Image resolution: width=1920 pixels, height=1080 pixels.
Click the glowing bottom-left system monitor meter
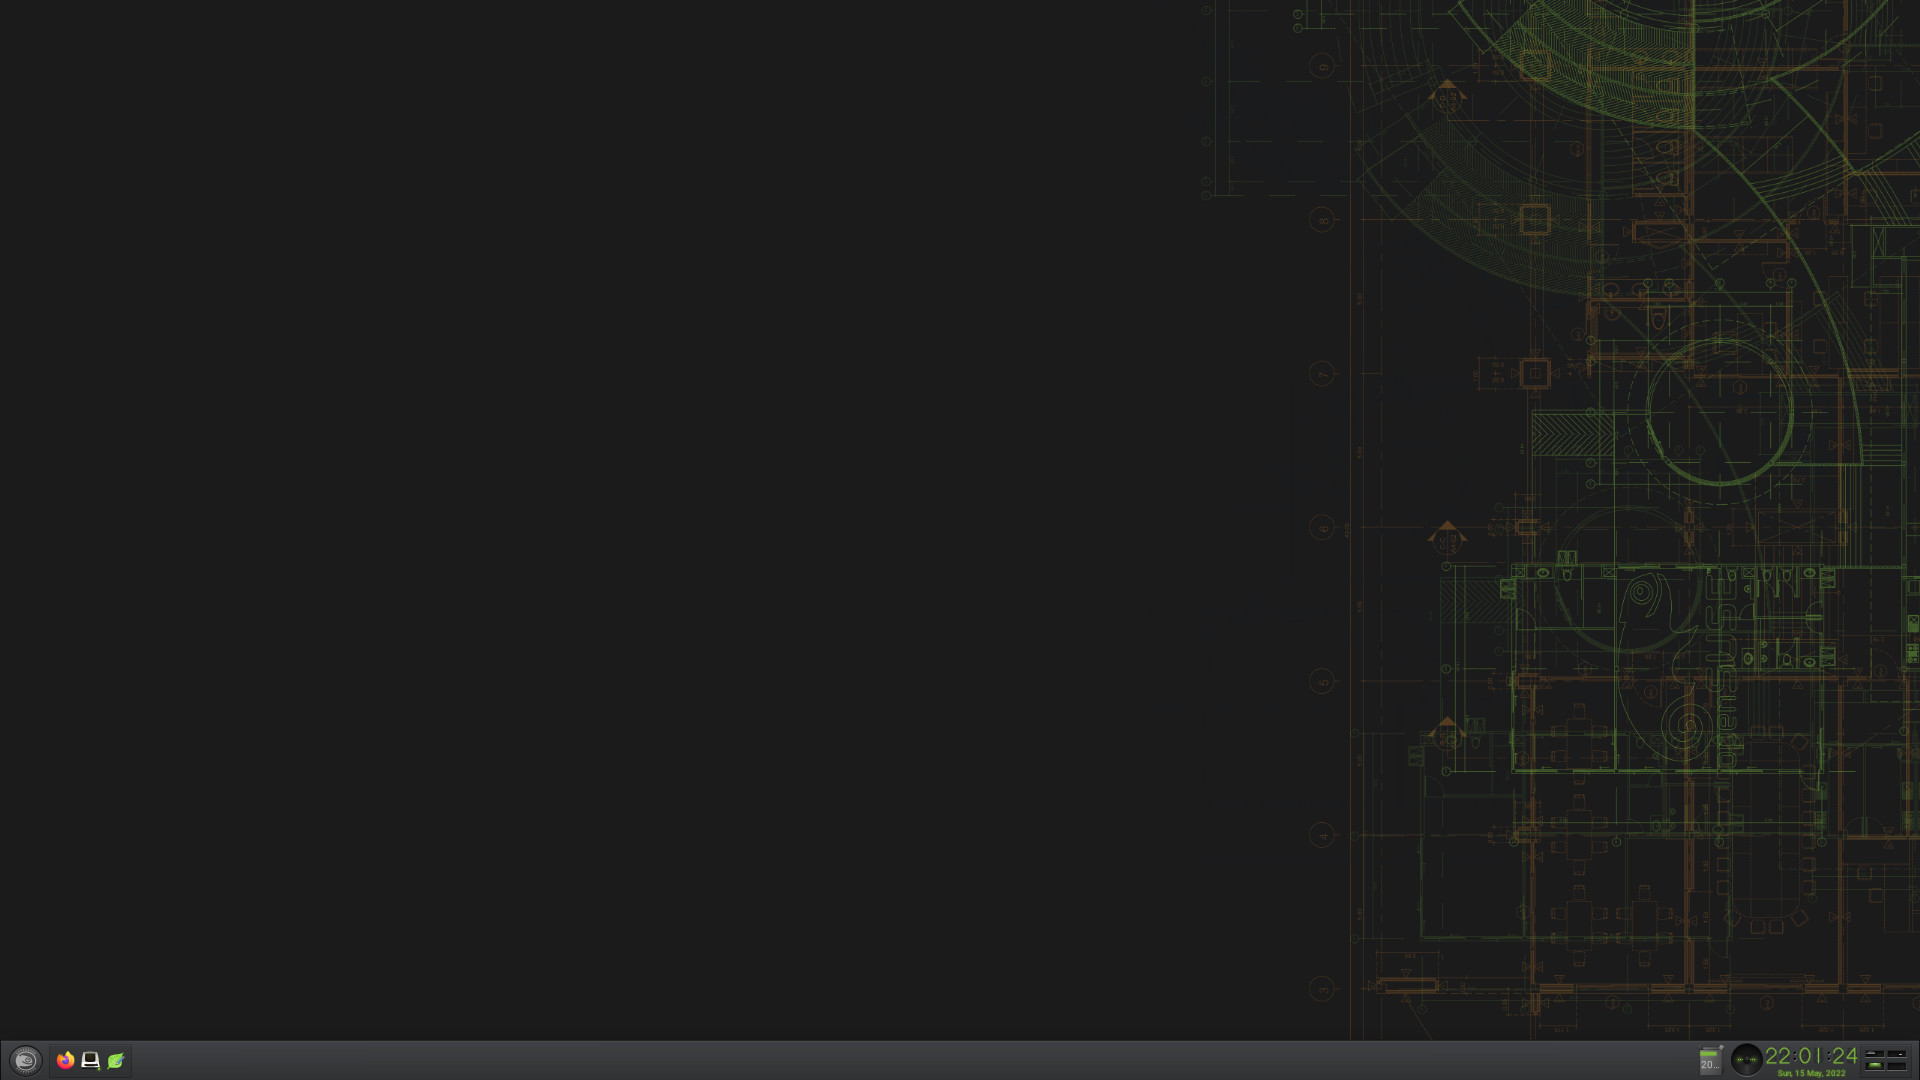coord(1874,1066)
